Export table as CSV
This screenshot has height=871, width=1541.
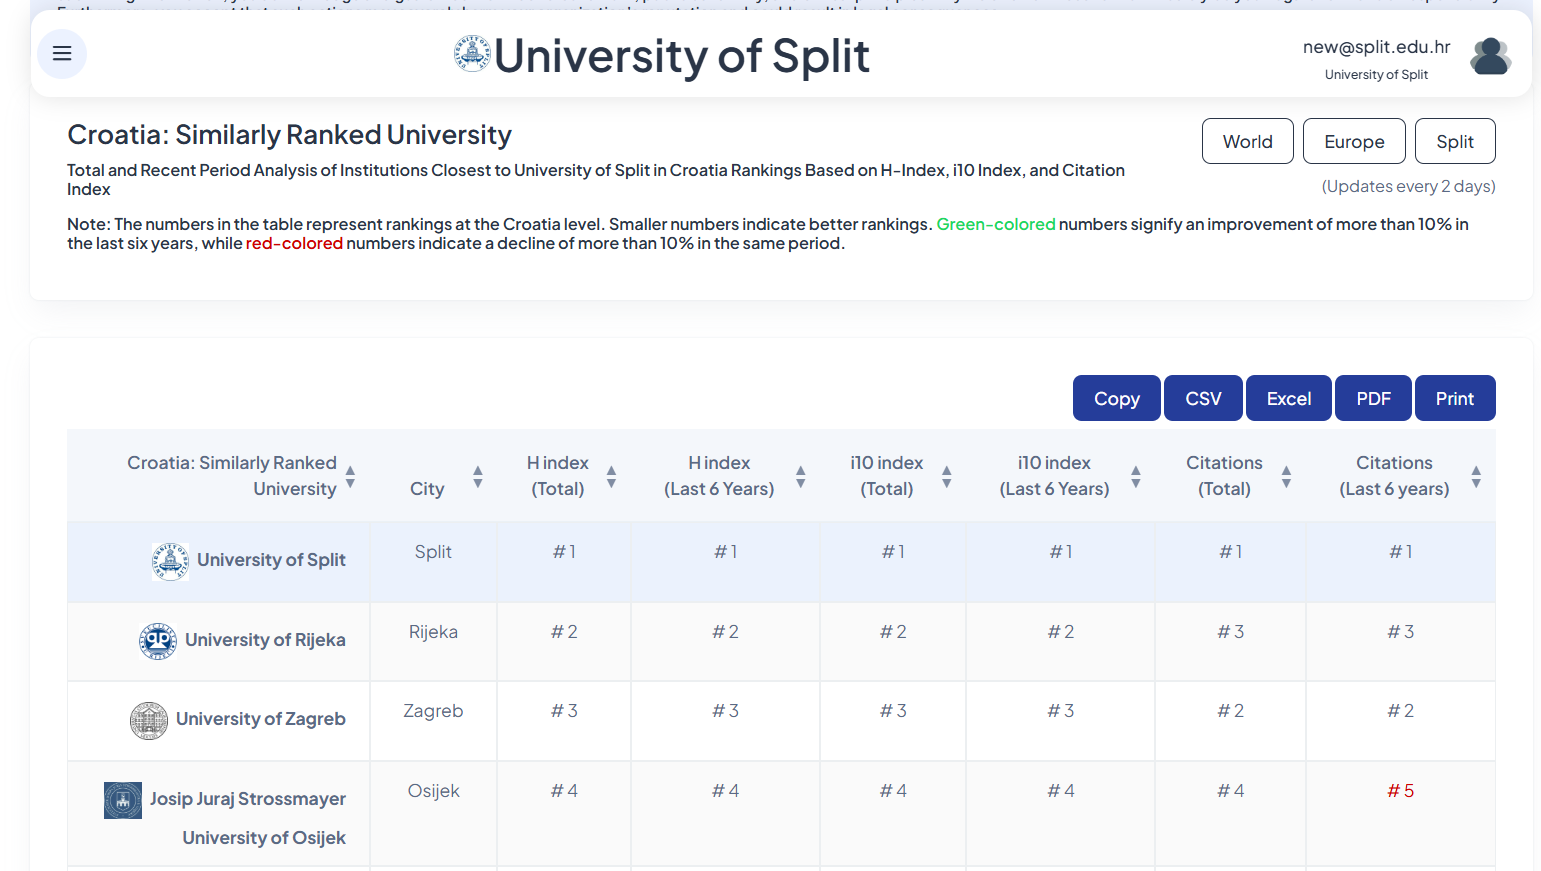pyautogui.click(x=1203, y=398)
